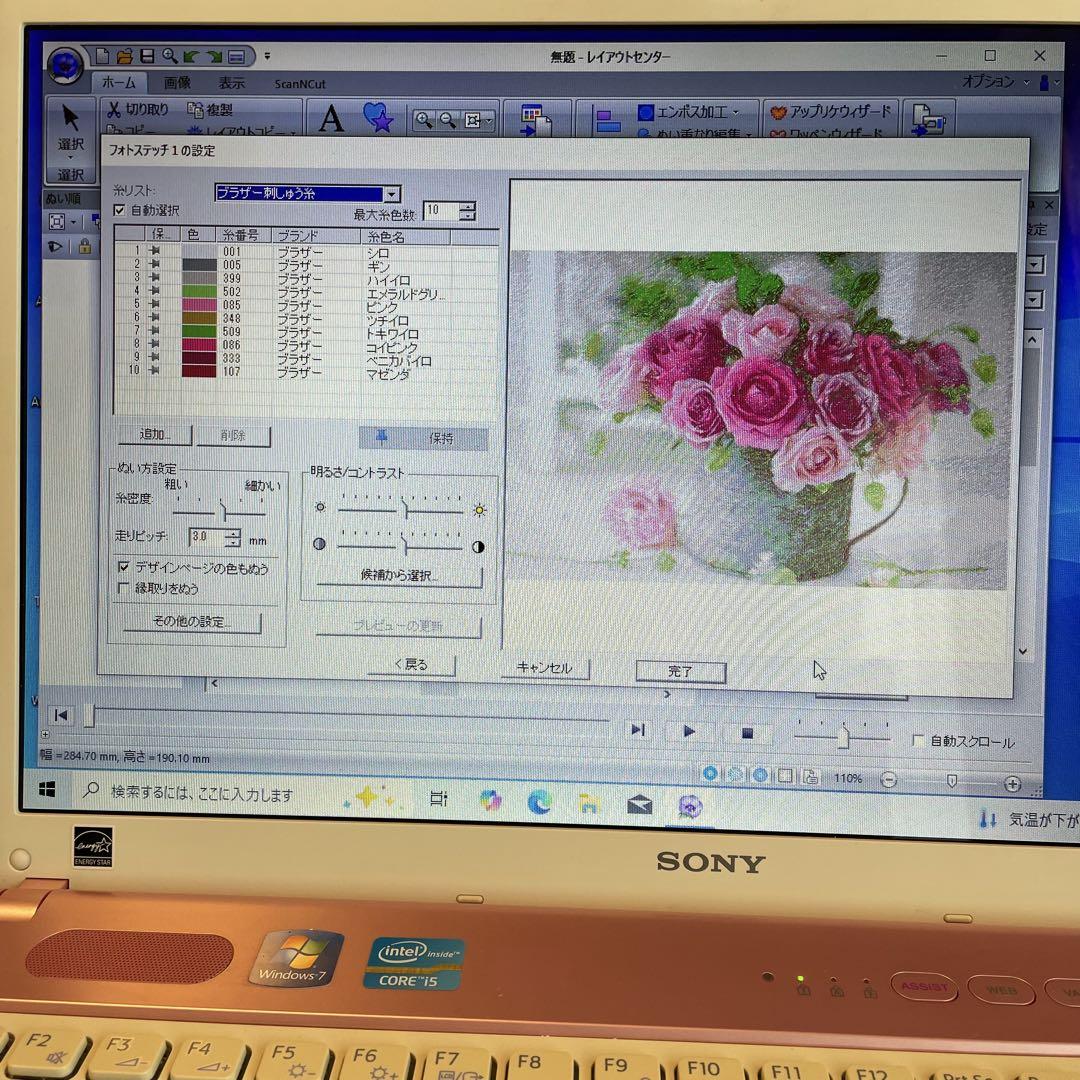Click the 糸密度 density slider handle
The height and width of the screenshot is (1080, 1080).
[x=222, y=510]
